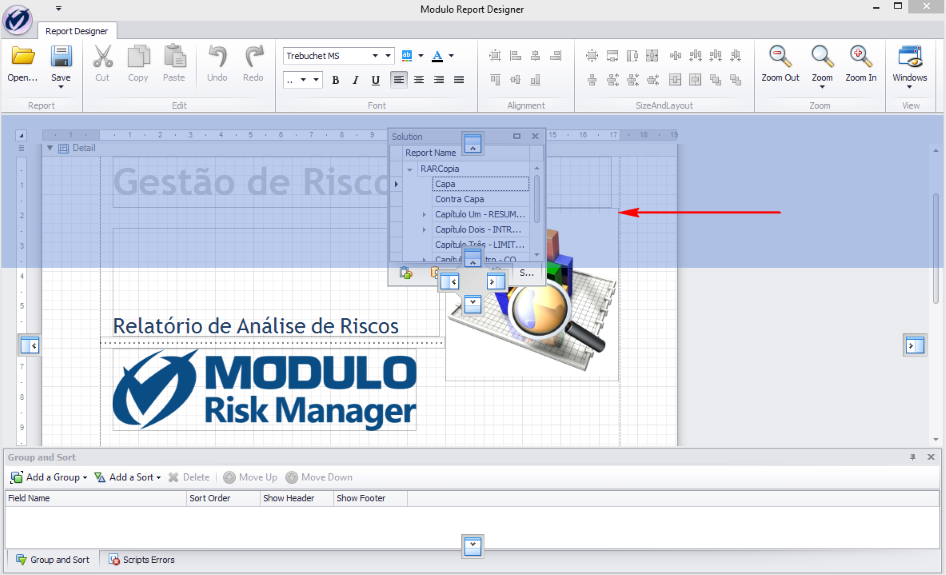Click the font highlight color swatch

pyautogui.click(x=407, y=56)
